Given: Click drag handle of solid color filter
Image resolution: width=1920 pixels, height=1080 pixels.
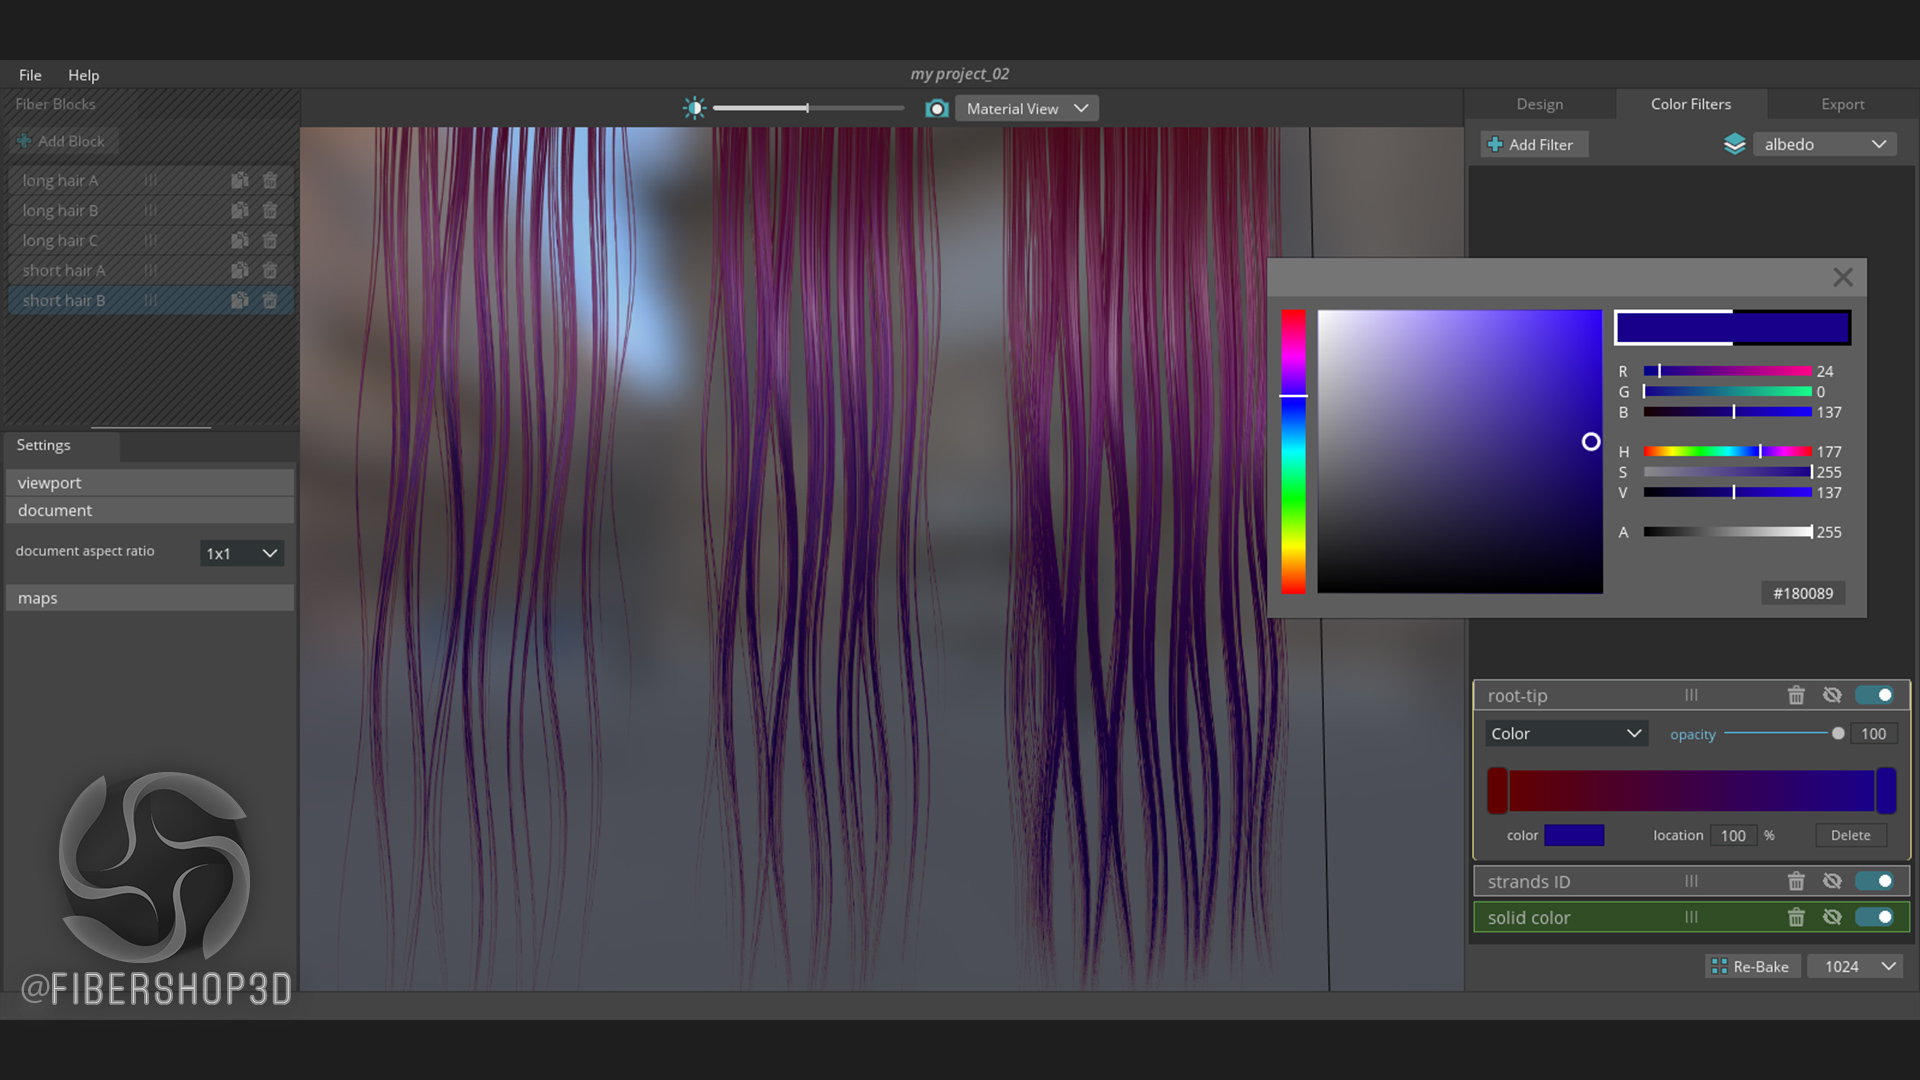Looking at the screenshot, I should 1691,917.
